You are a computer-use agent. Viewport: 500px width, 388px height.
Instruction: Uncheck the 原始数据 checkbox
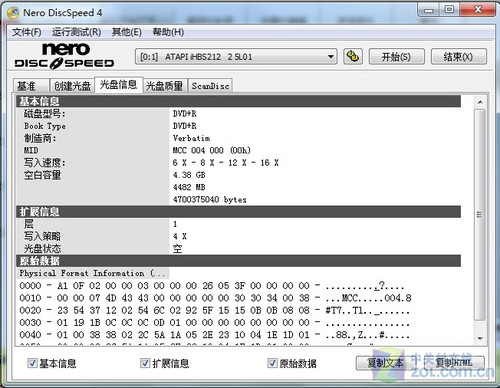pos(272,363)
